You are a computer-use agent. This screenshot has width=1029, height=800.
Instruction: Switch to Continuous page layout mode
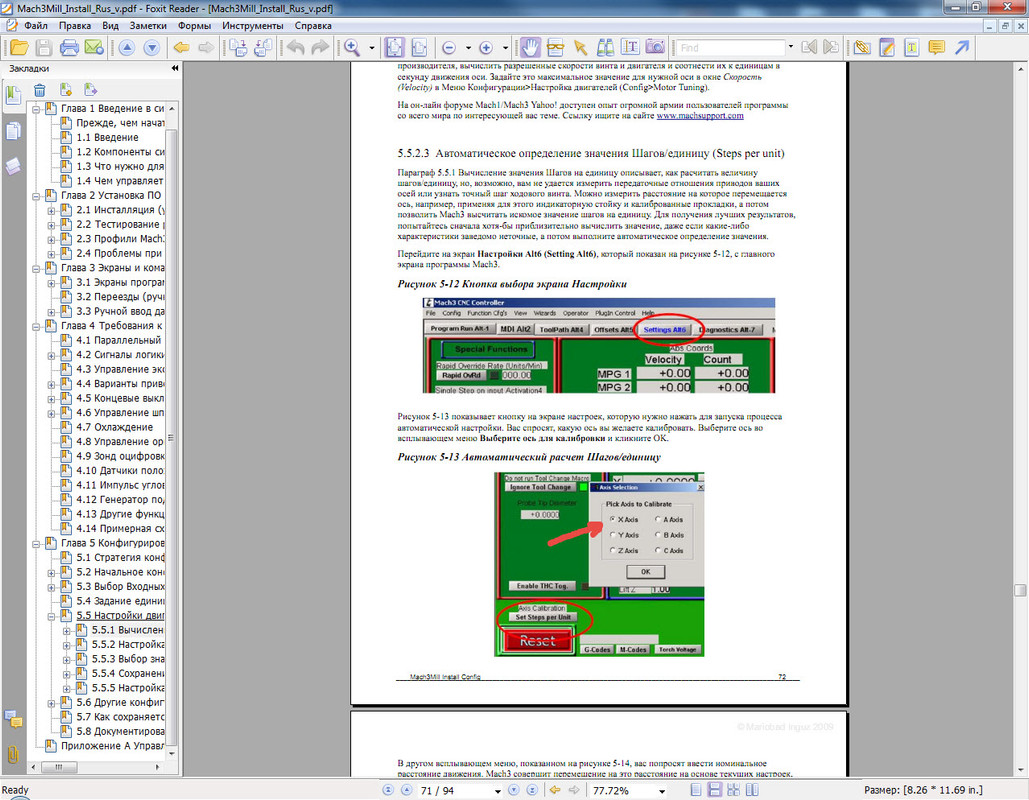point(715,790)
